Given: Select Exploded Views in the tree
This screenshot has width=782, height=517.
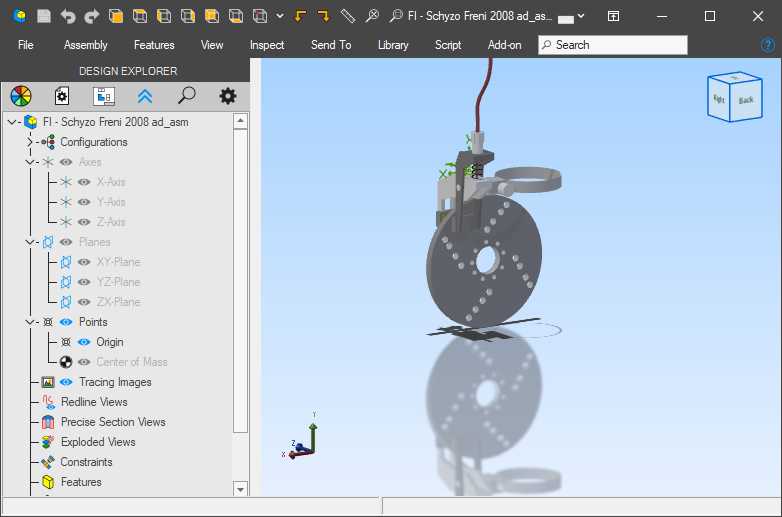Looking at the screenshot, I should pos(97,442).
